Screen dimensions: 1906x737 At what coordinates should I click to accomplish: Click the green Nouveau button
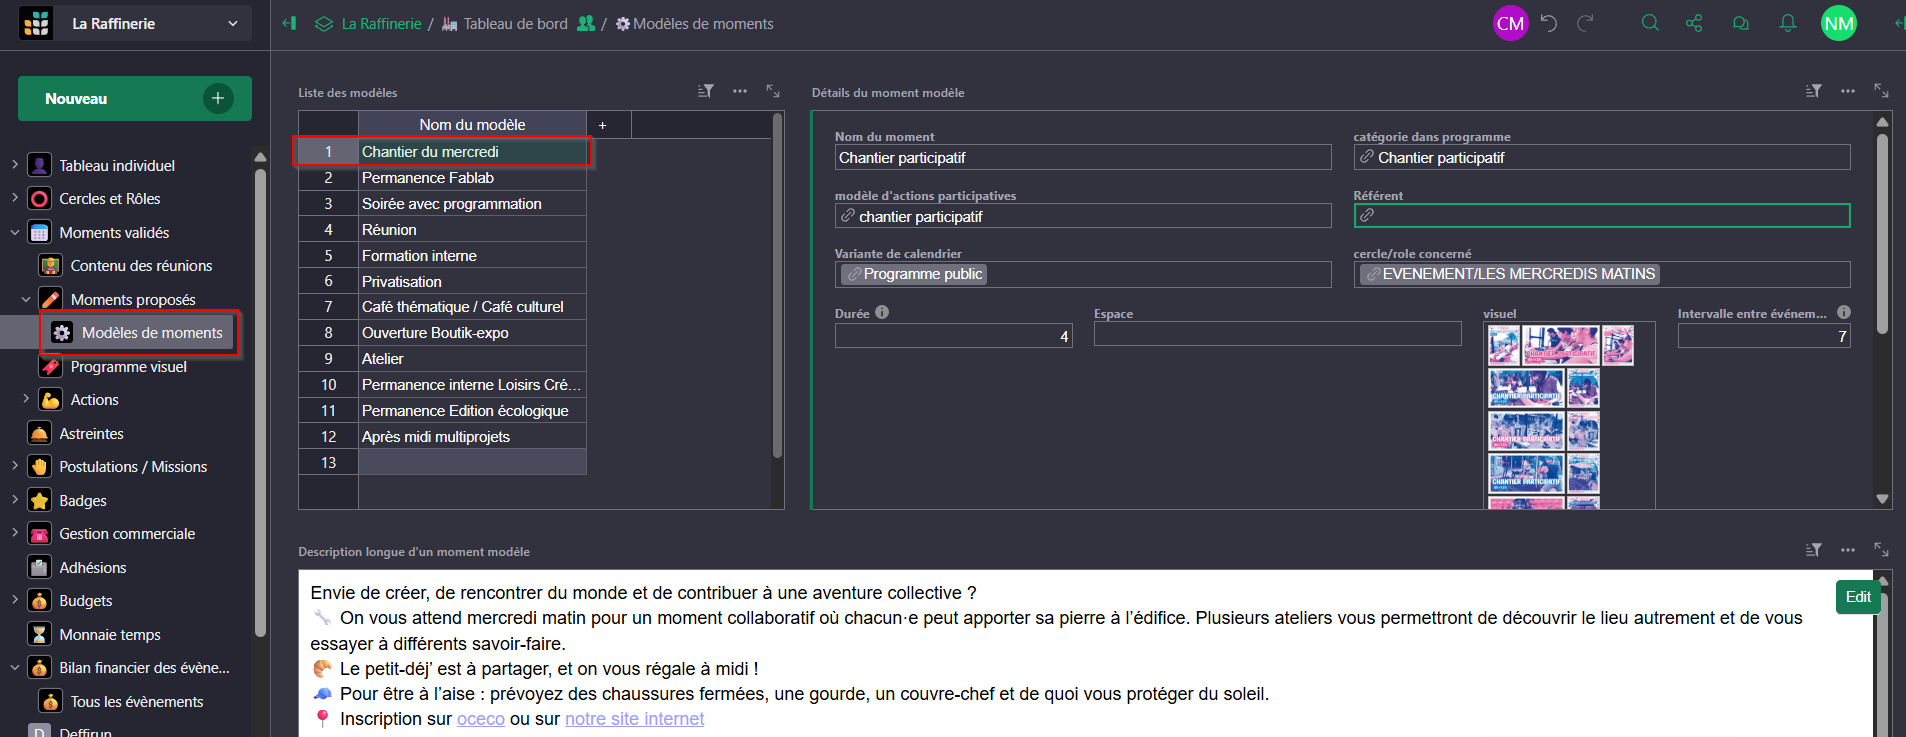click(134, 98)
